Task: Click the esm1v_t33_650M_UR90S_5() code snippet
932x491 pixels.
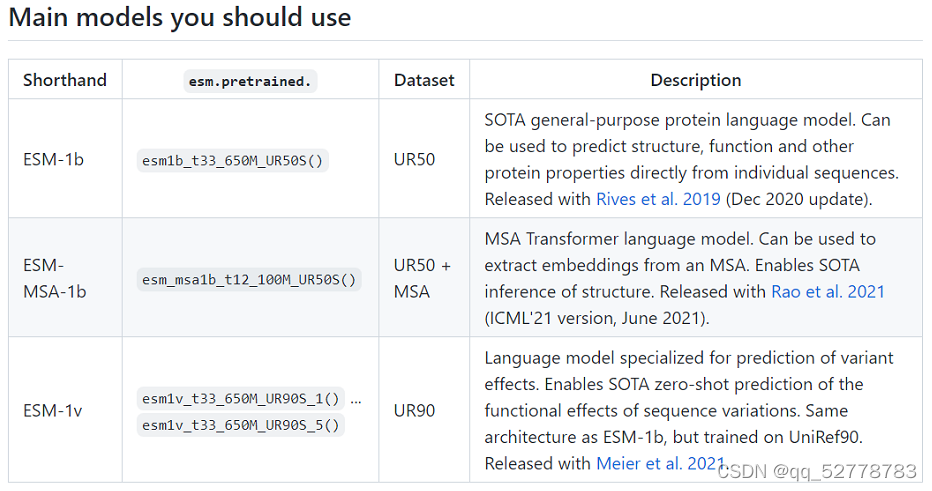Action: tap(241, 425)
